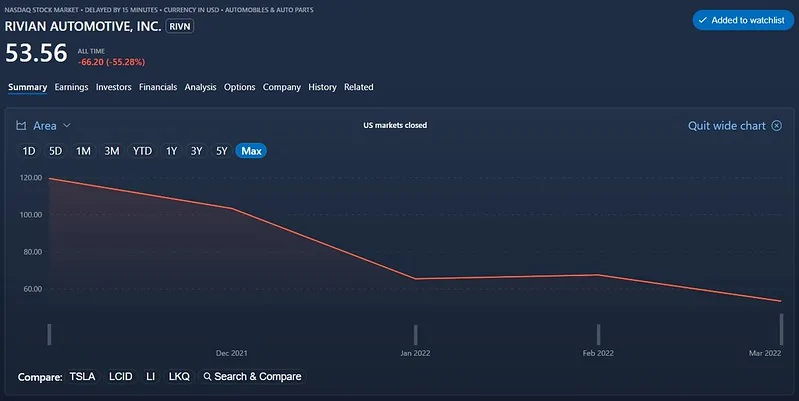Compare with TSLA
The height and width of the screenshot is (401, 799).
pyautogui.click(x=83, y=377)
